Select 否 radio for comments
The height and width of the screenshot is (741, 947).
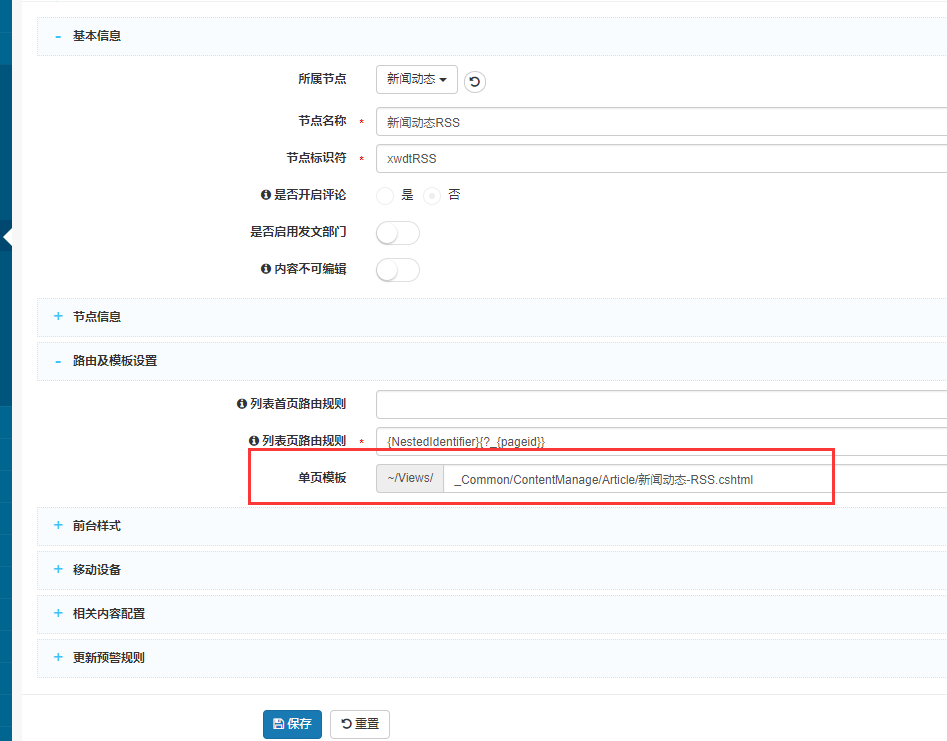click(x=432, y=196)
